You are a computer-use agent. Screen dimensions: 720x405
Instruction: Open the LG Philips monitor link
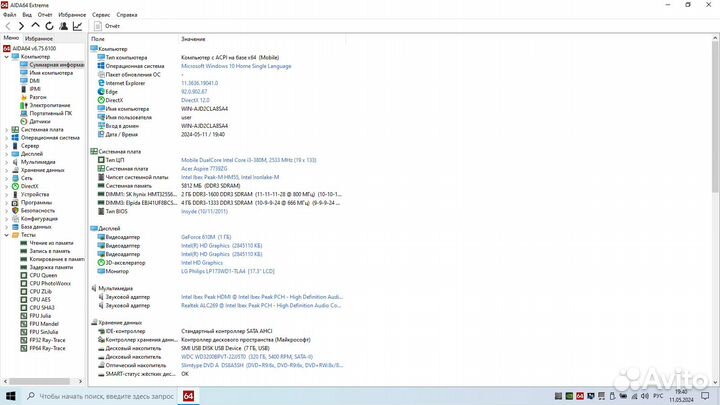228,271
